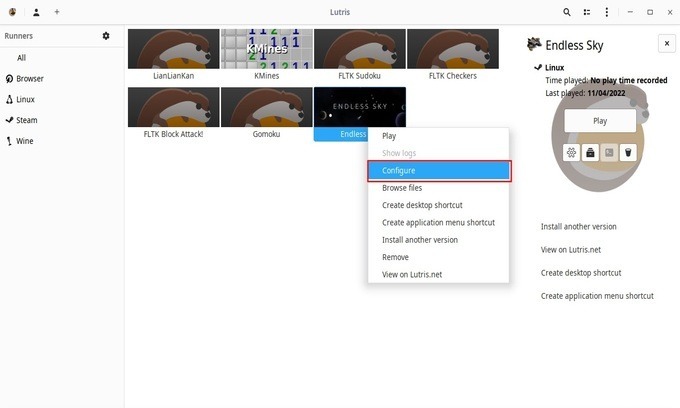680x408 pixels.
Task: Click the trash remove icon in side panel
Action: tap(628, 153)
